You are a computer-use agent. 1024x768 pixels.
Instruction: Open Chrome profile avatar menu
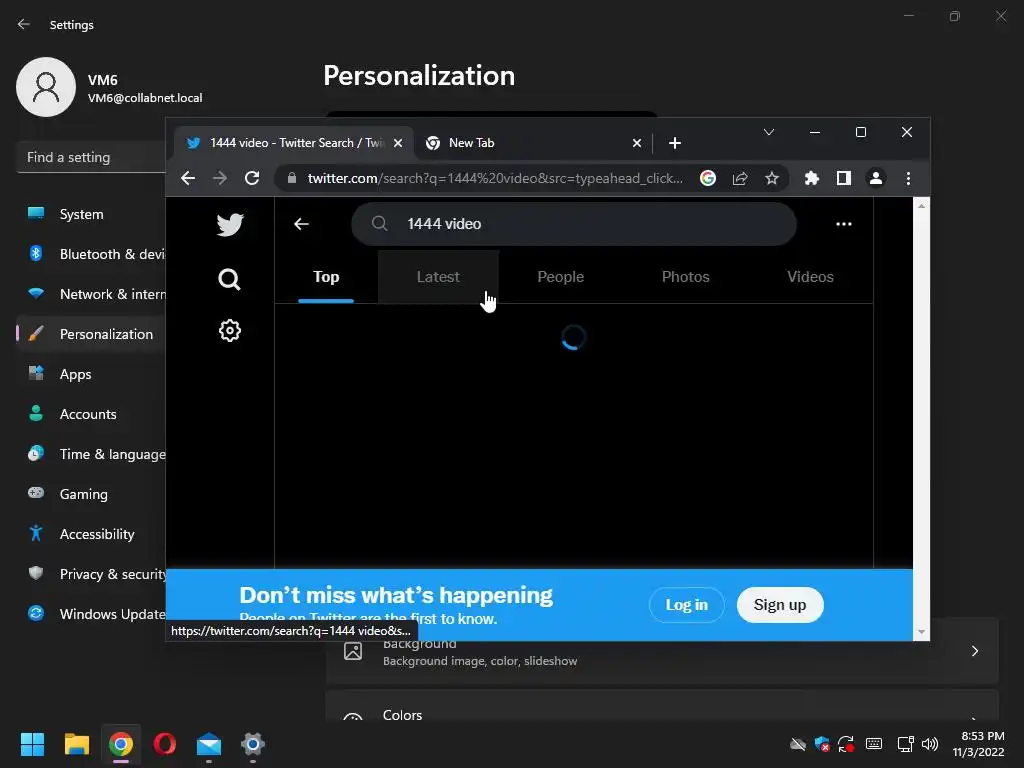[876, 178]
